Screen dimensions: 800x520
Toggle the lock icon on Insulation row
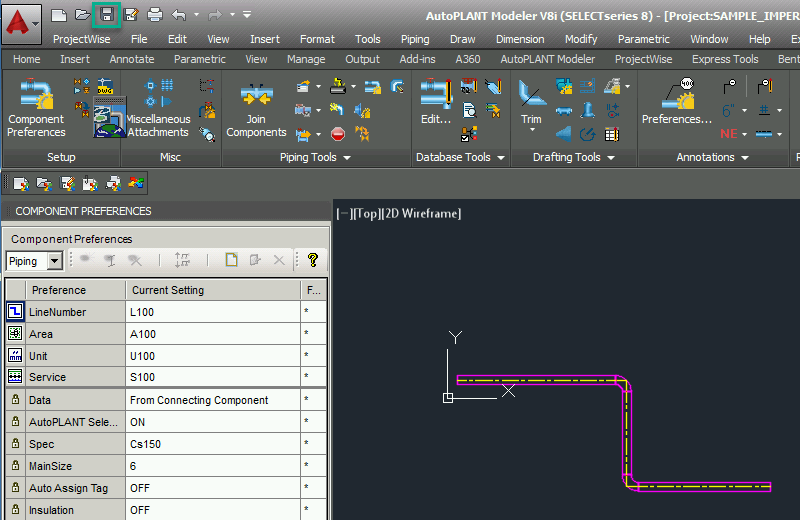click(x=16, y=509)
